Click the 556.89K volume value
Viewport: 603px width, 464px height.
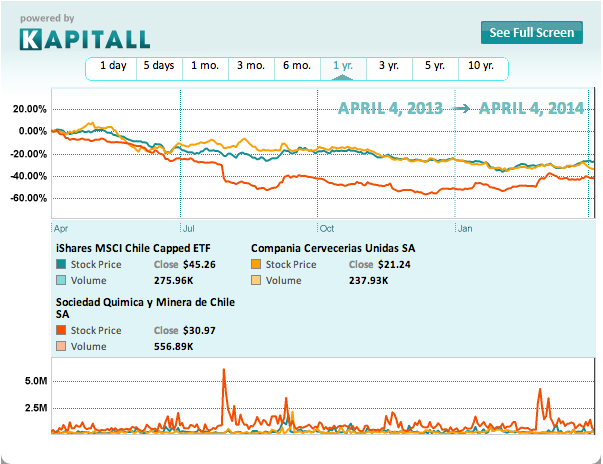click(173, 347)
